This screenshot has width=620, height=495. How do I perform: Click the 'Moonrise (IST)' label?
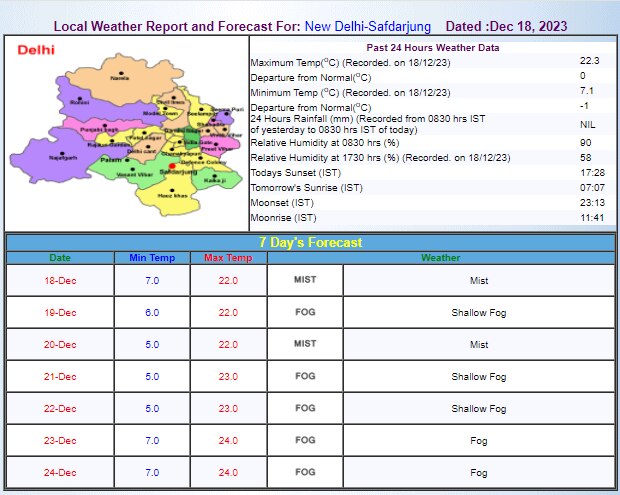[x=283, y=218]
